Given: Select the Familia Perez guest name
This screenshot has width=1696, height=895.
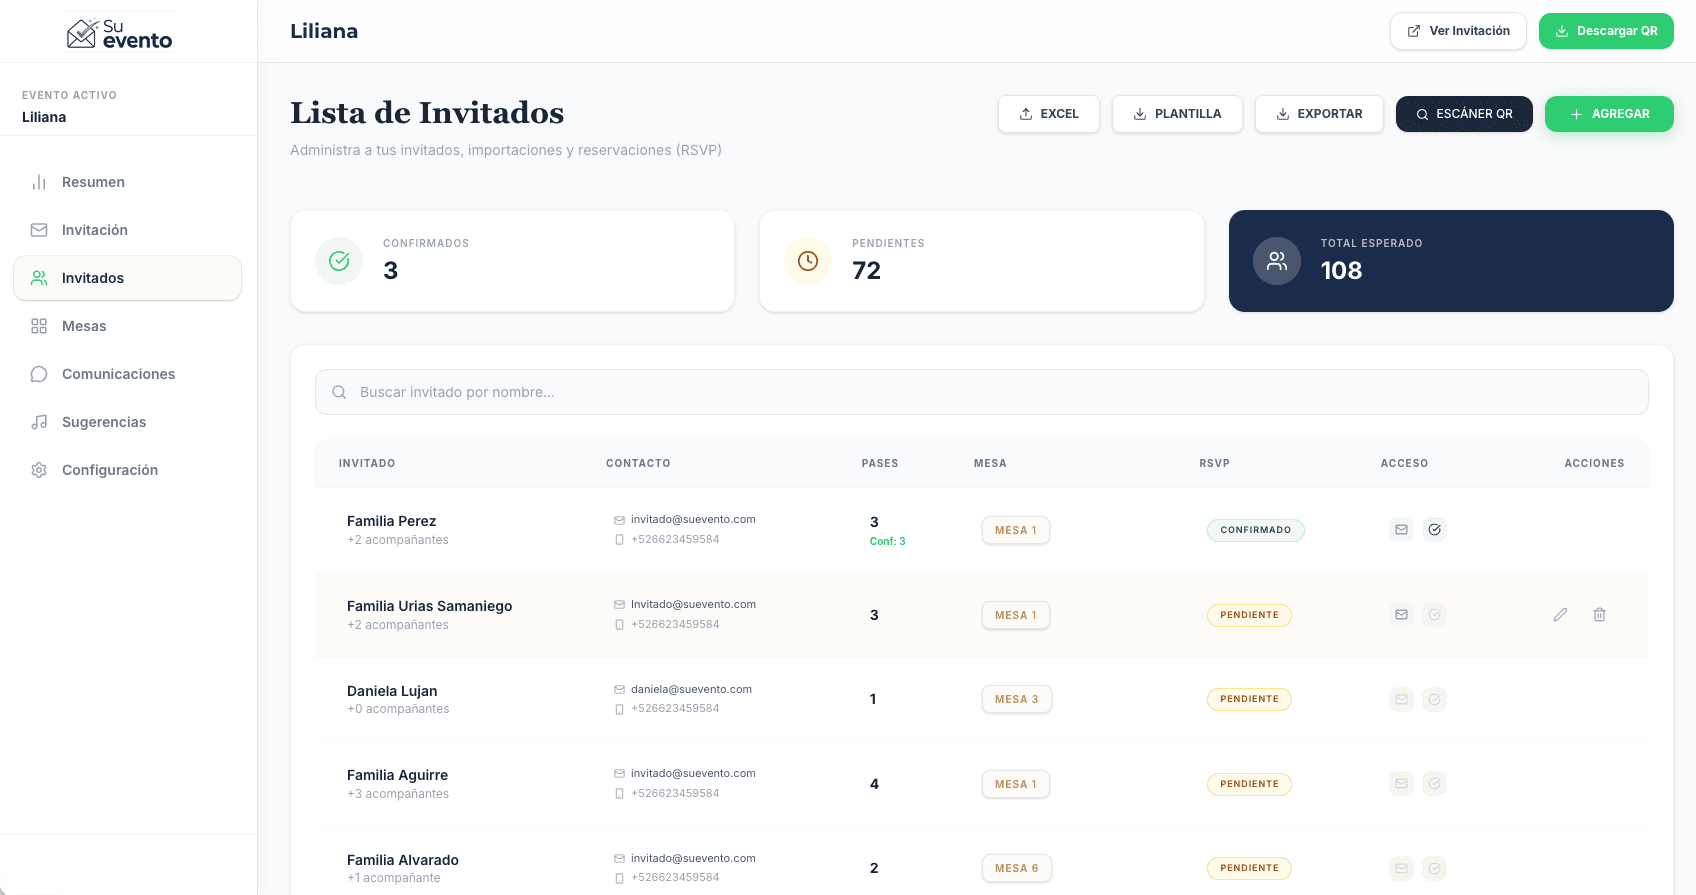Looking at the screenshot, I should [x=391, y=521].
